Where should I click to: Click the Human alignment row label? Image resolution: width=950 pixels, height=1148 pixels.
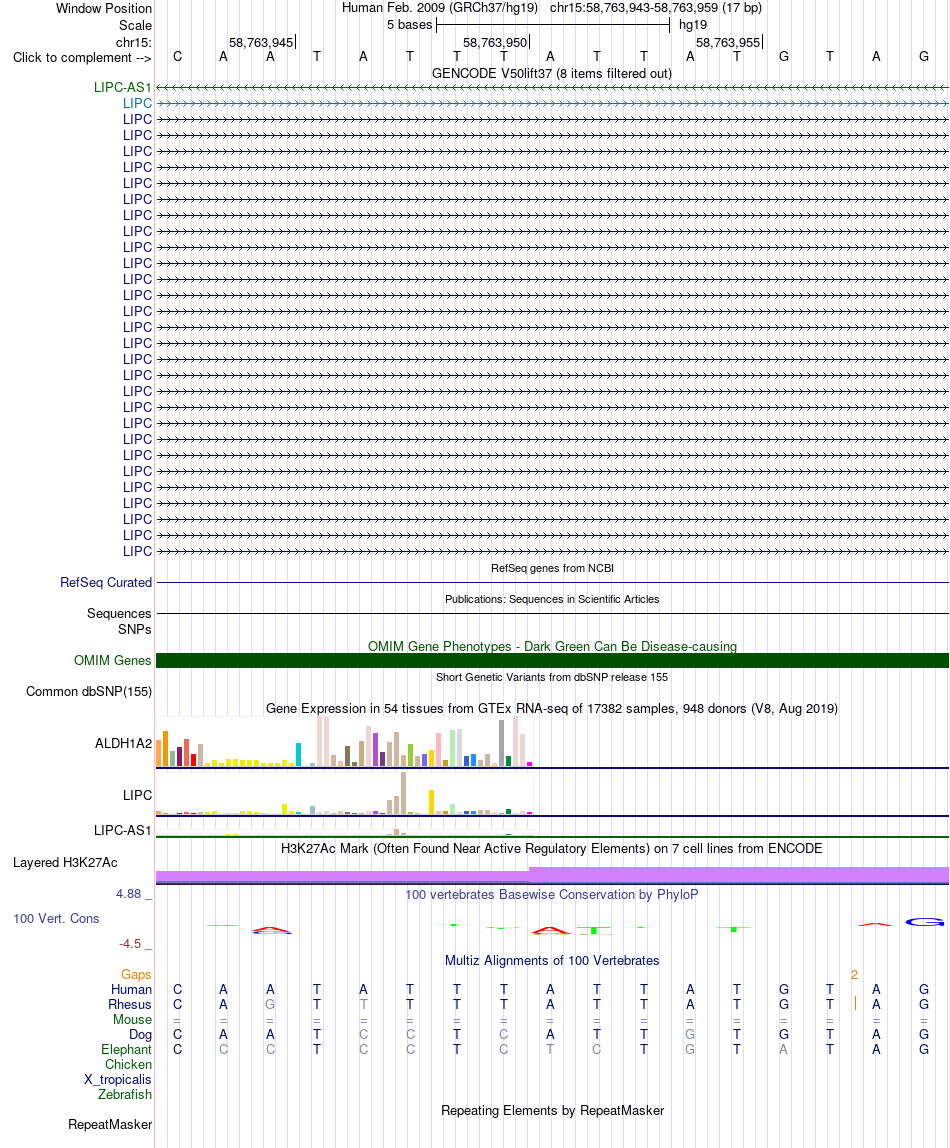pos(132,990)
